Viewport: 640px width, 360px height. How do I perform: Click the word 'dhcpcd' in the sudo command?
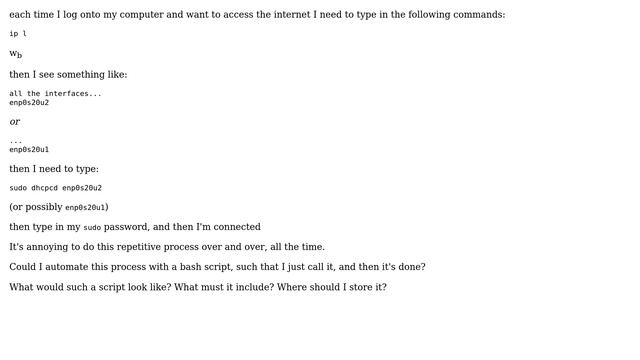[44, 188]
